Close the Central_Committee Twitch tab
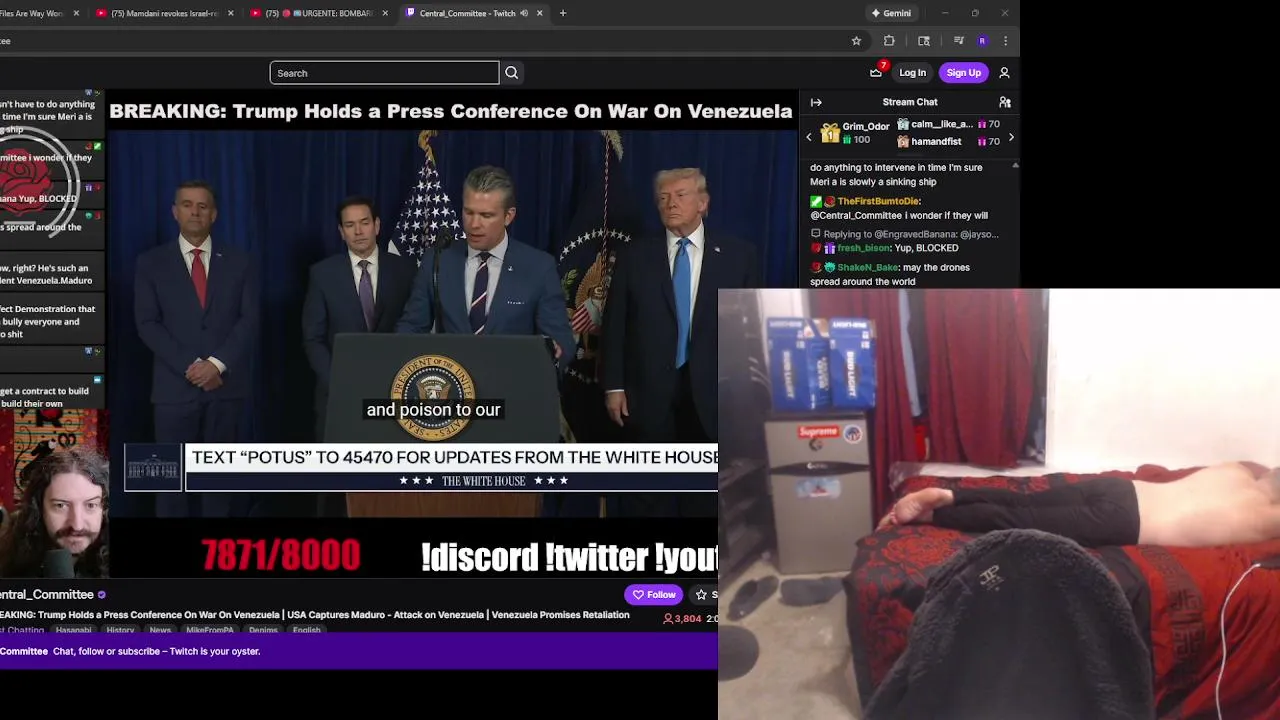This screenshot has width=1280, height=720. click(540, 13)
